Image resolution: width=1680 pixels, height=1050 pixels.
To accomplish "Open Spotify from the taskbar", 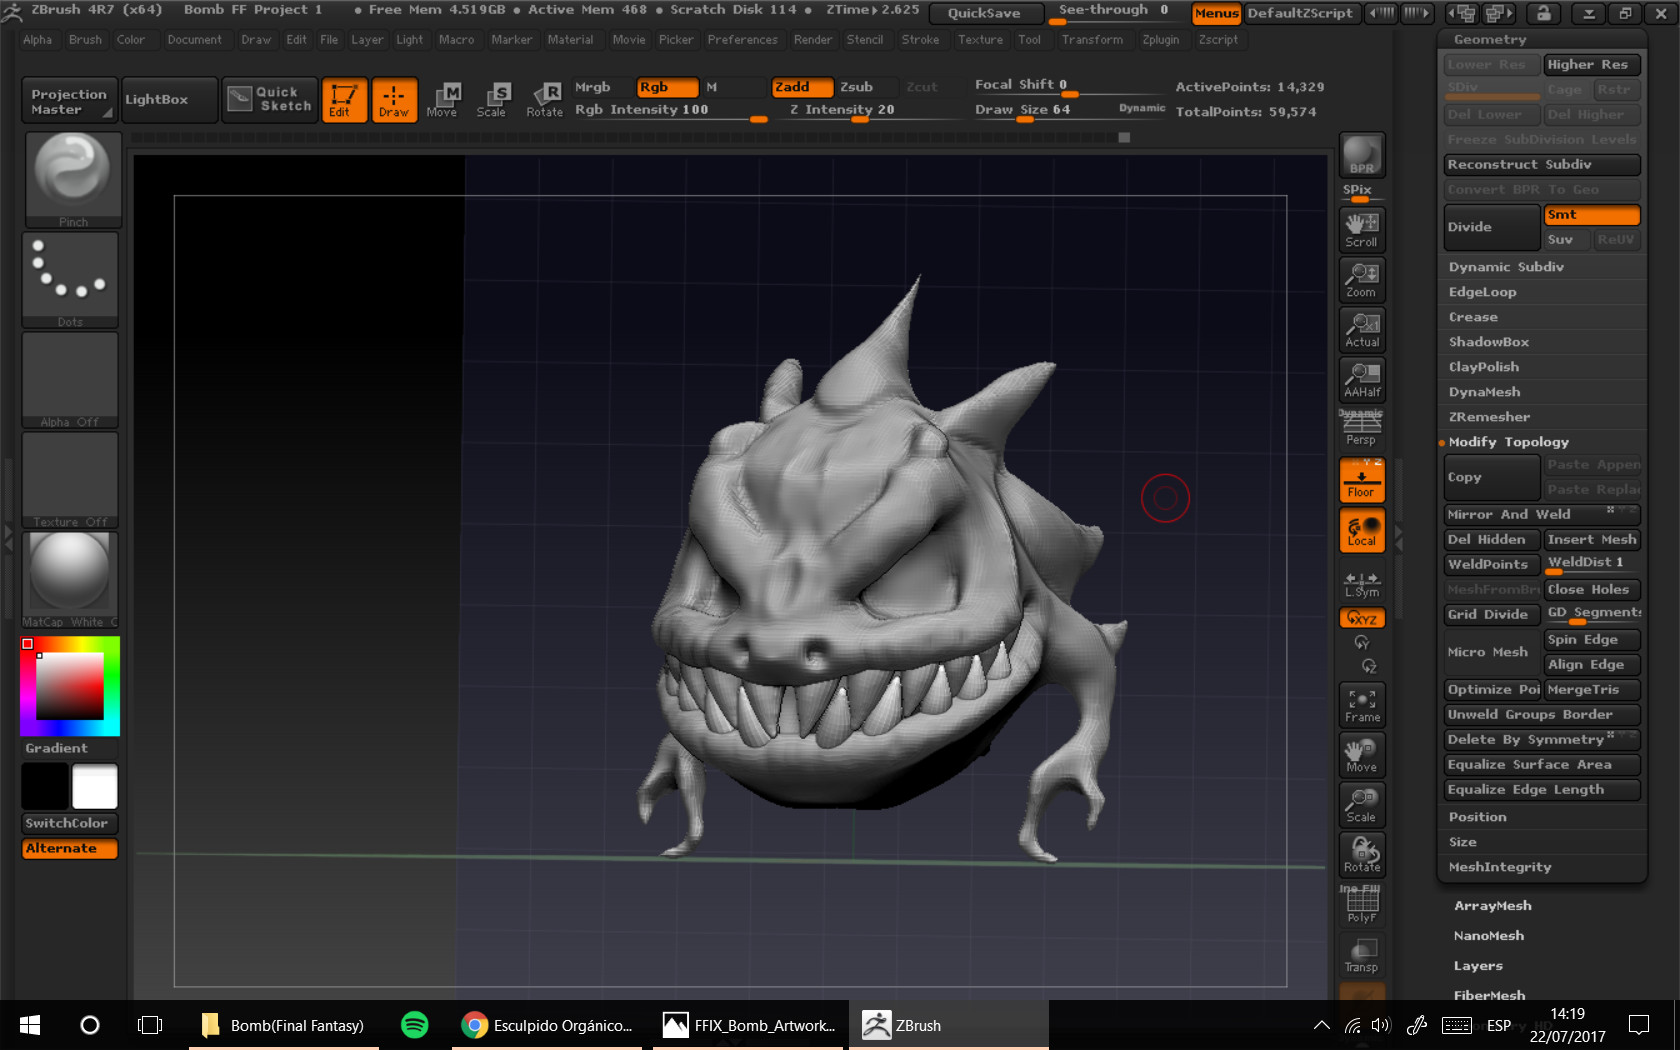I will tap(414, 1025).
